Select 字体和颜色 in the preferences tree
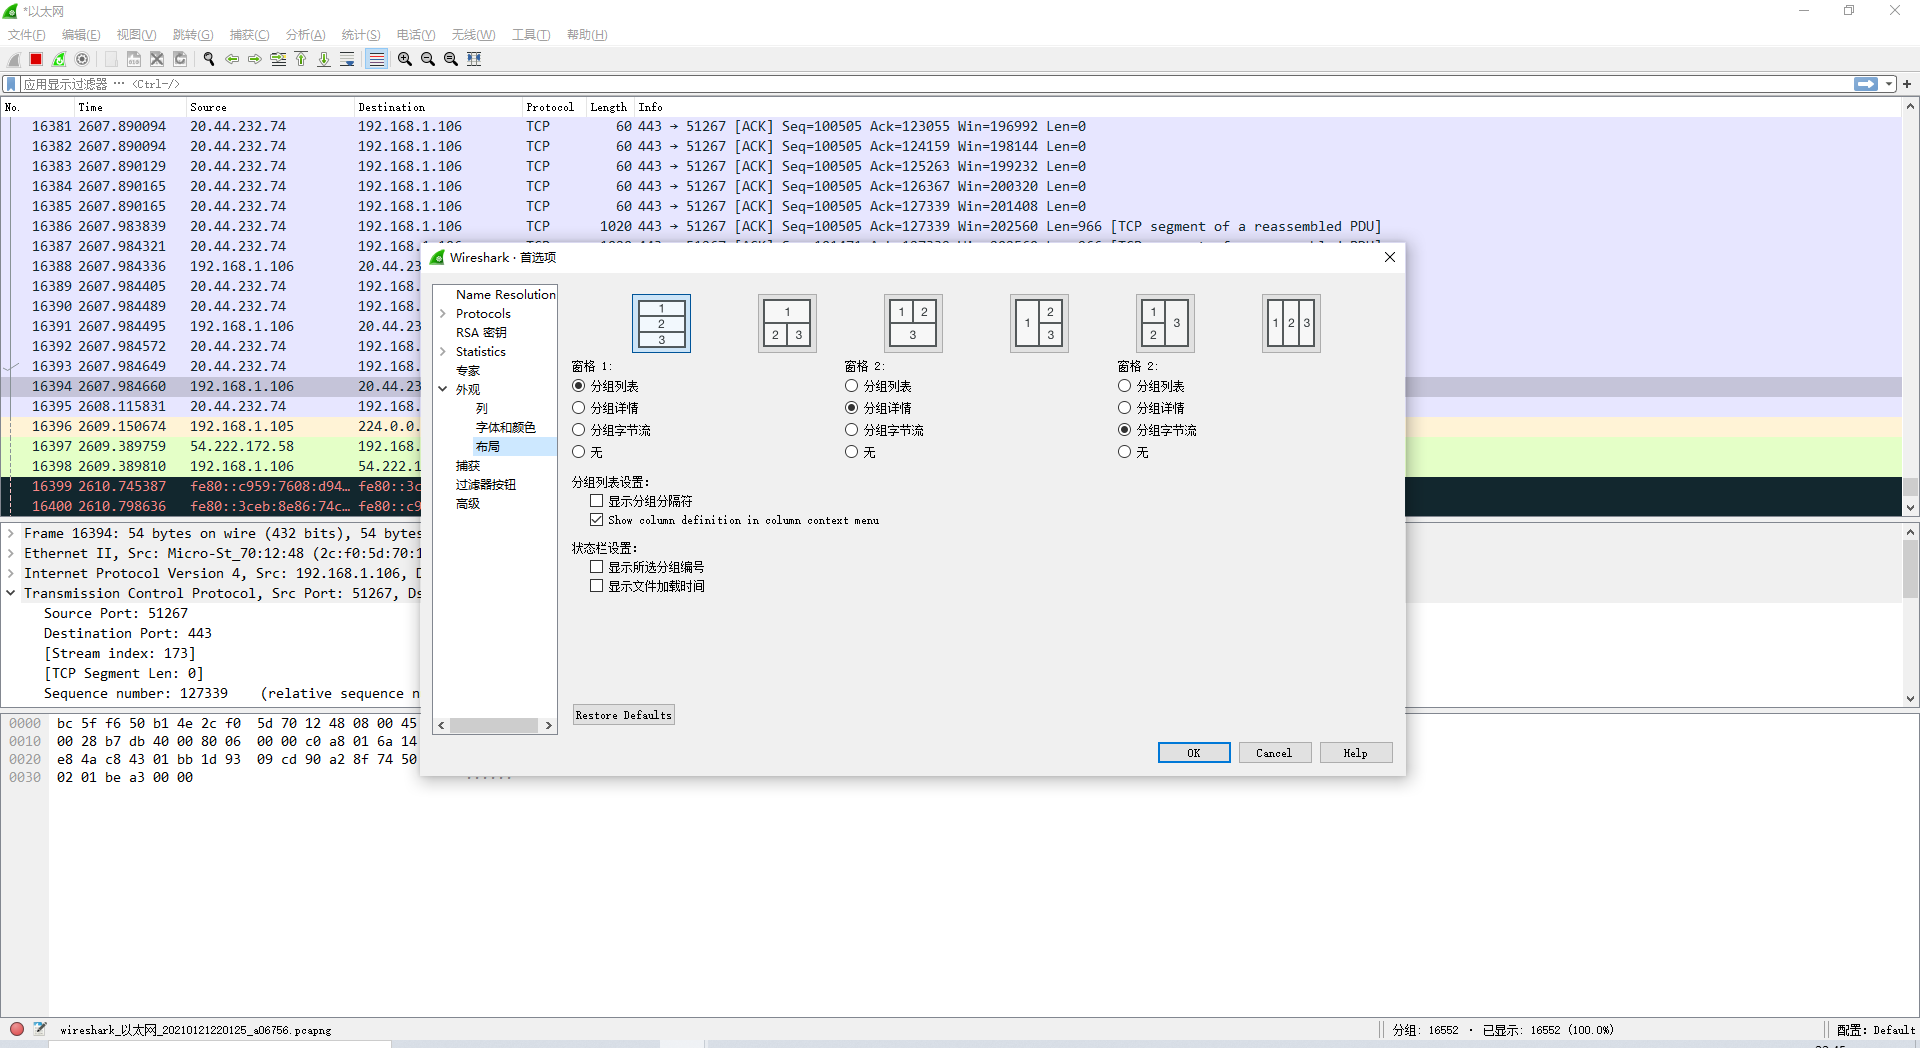This screenshot has height=1048, width=1920. click(505, 428)
